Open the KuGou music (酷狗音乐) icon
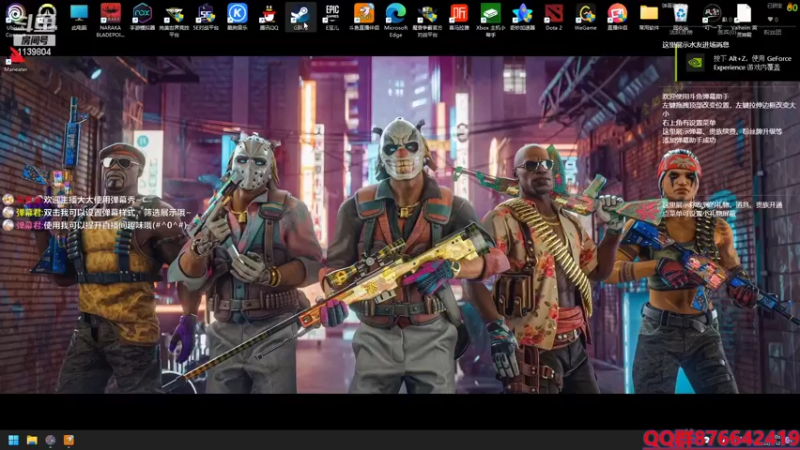Viewport: 800px width, 450px height. [237, 17]
